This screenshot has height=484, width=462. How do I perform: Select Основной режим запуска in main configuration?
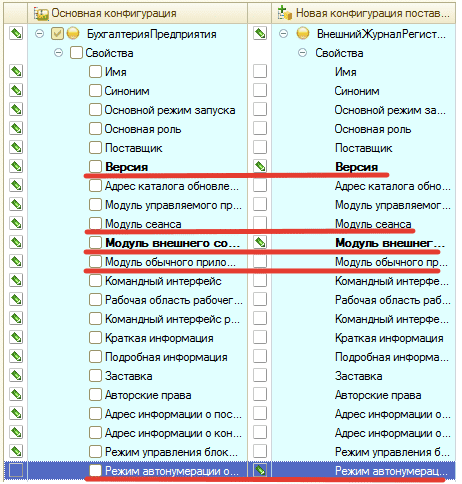point(170,110)
